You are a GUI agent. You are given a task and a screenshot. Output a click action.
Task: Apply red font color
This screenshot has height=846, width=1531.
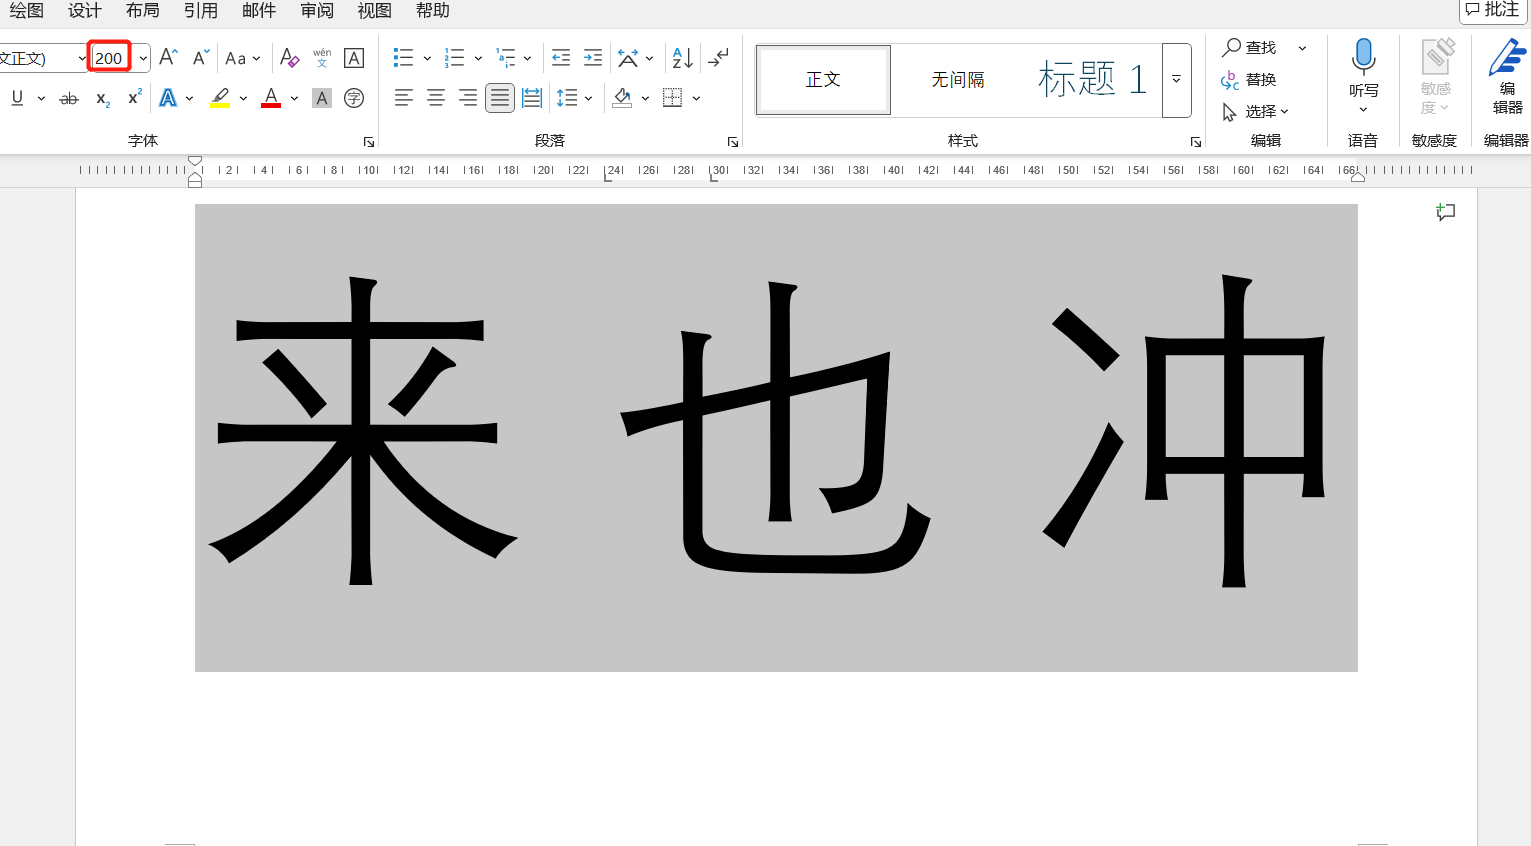pyautogui.click(x=271, y=98)
